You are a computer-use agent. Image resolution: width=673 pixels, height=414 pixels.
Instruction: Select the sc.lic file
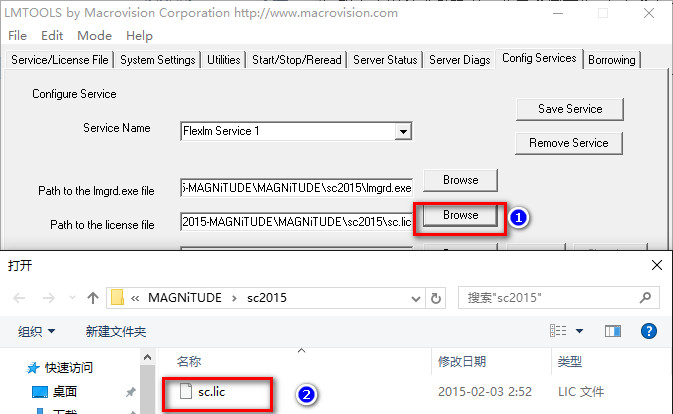(211, 392)
